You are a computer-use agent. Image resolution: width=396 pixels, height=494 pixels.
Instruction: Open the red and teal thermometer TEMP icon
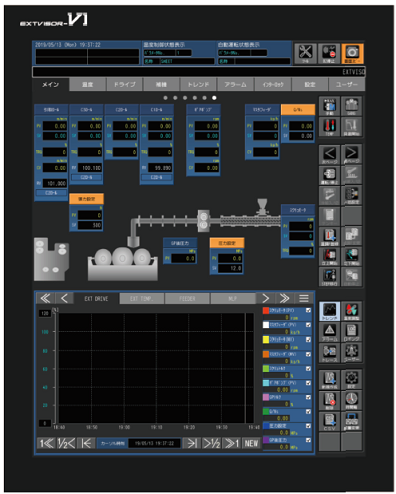coord(329,127)
